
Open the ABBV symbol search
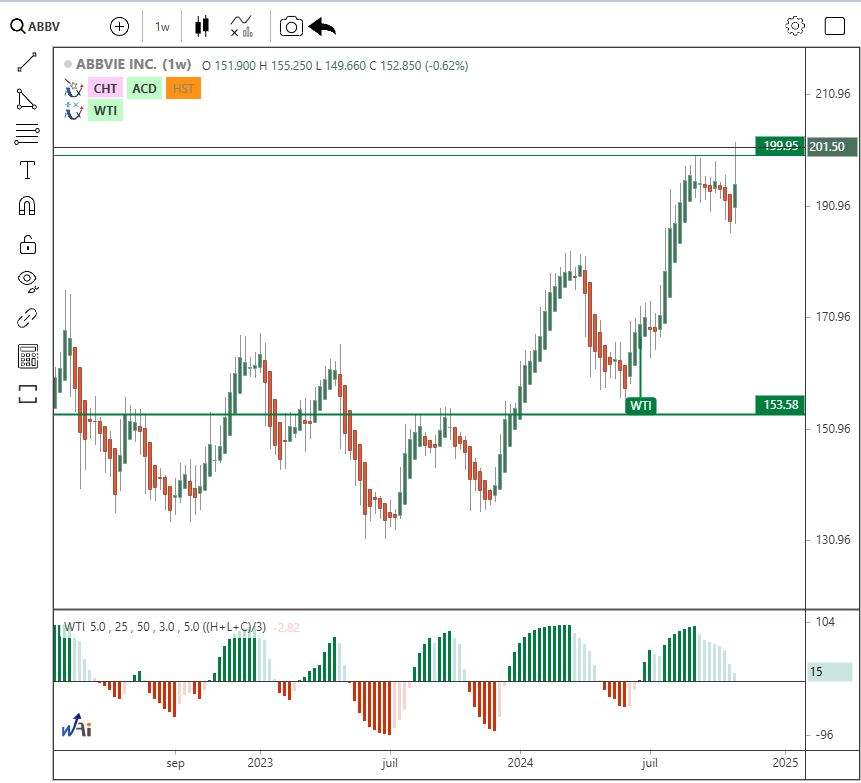[x=35, y=26]
